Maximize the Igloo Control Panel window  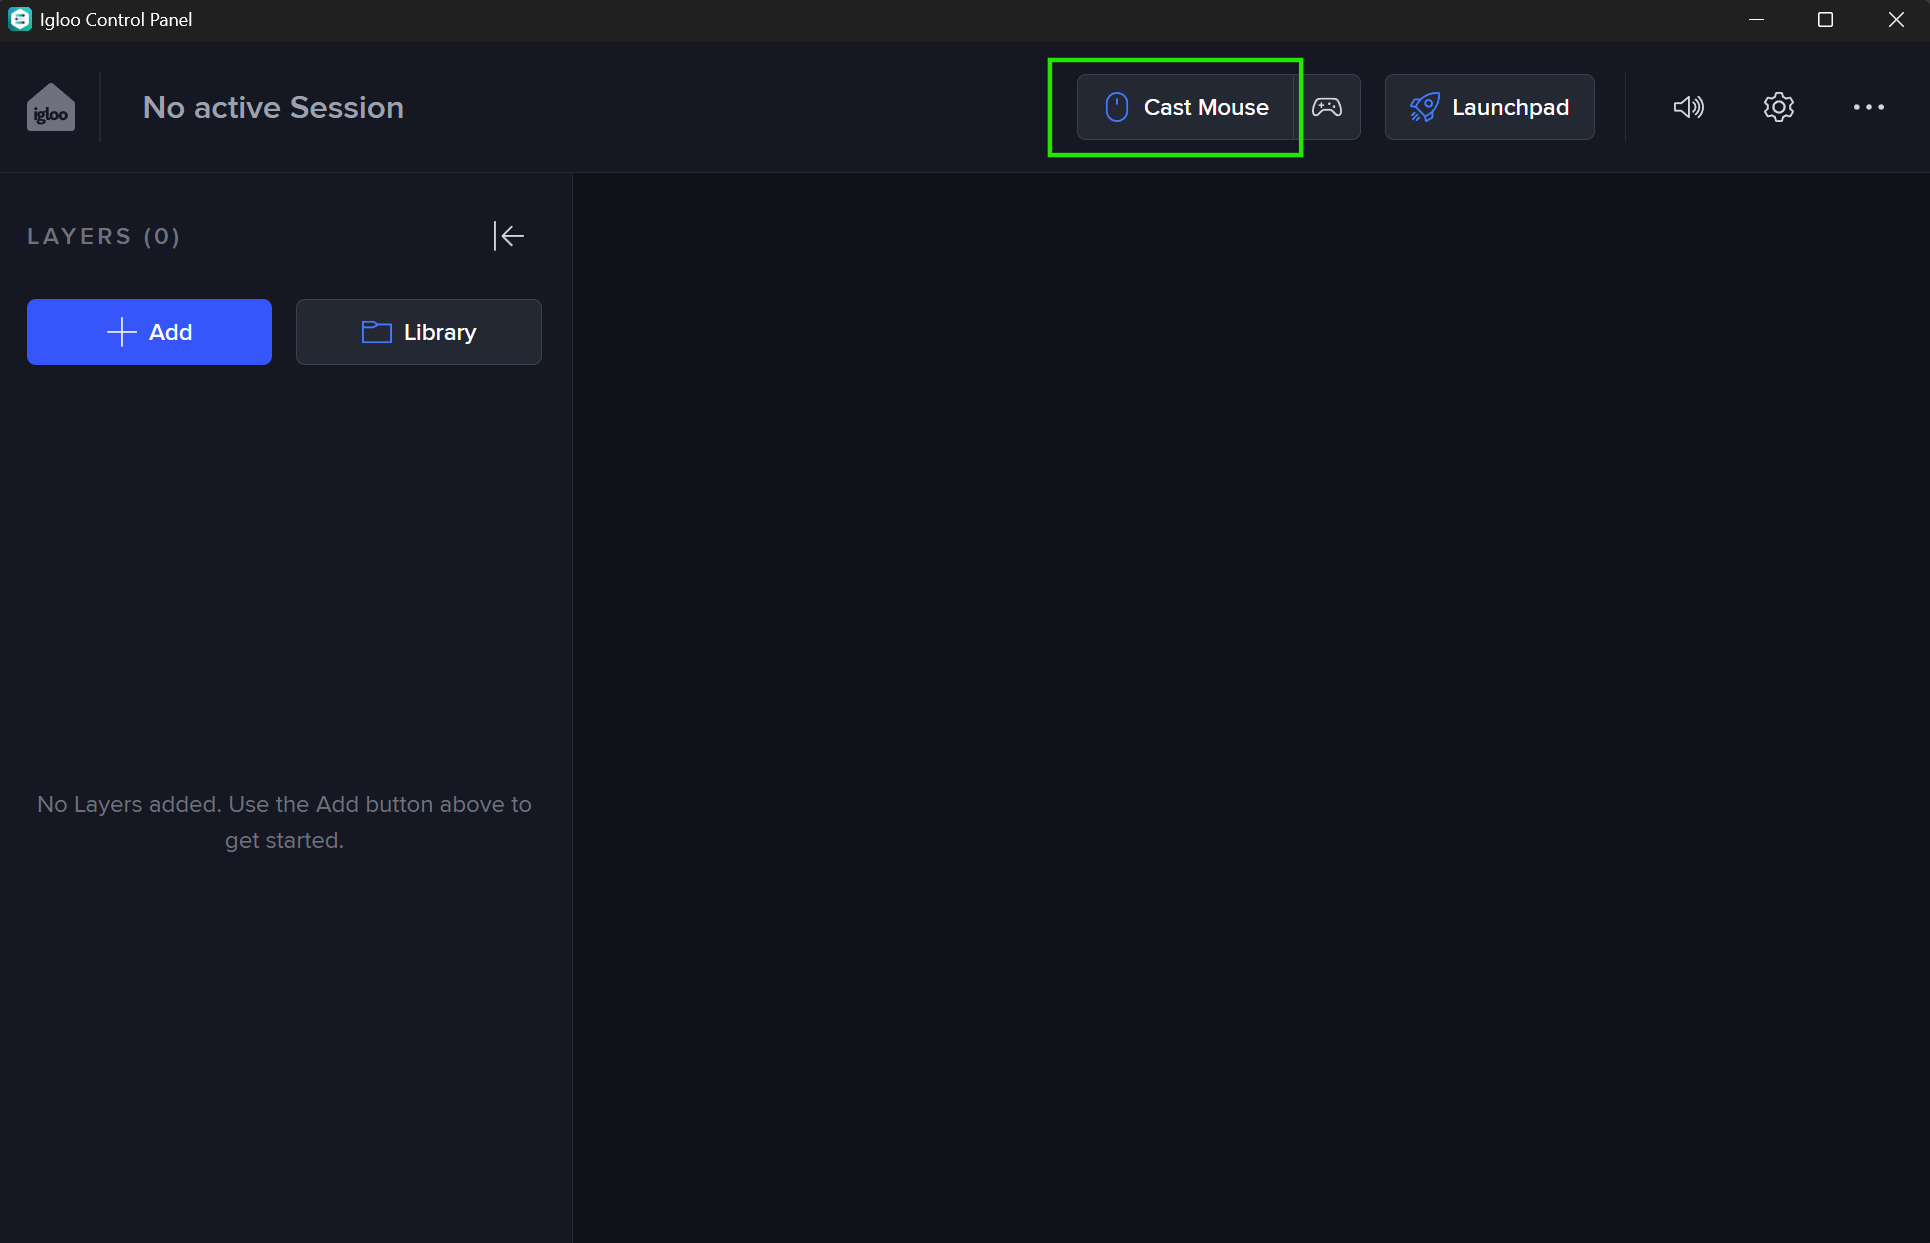coord(1825,20)
